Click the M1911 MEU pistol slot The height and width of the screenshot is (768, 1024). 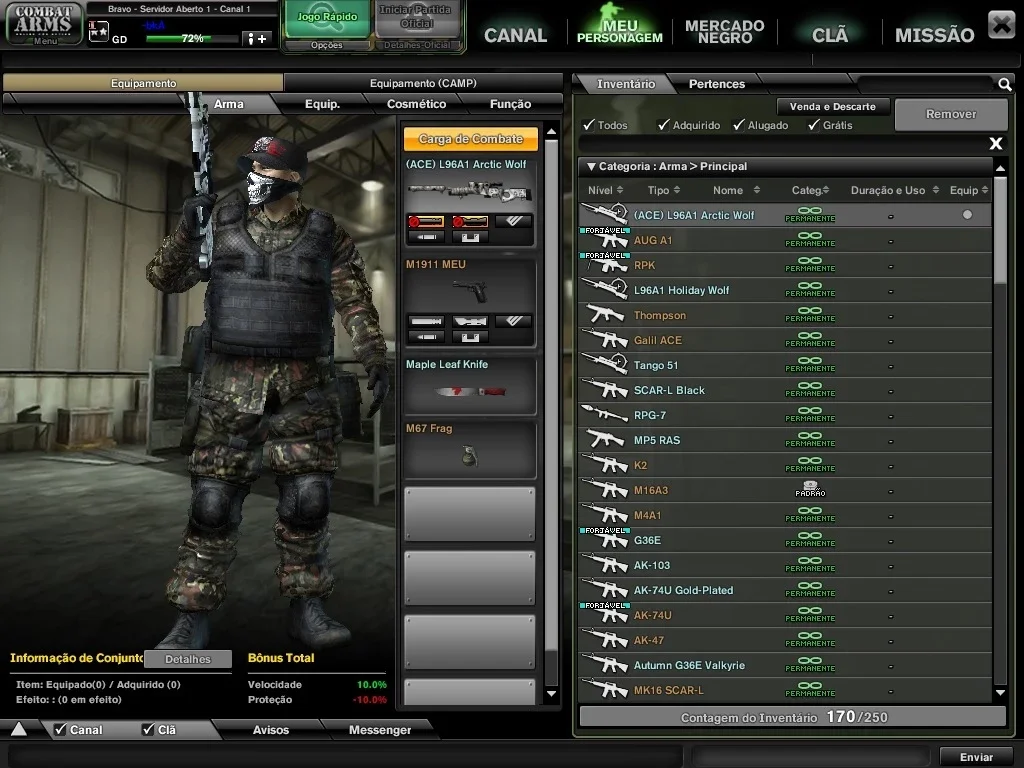click(470, 302)
